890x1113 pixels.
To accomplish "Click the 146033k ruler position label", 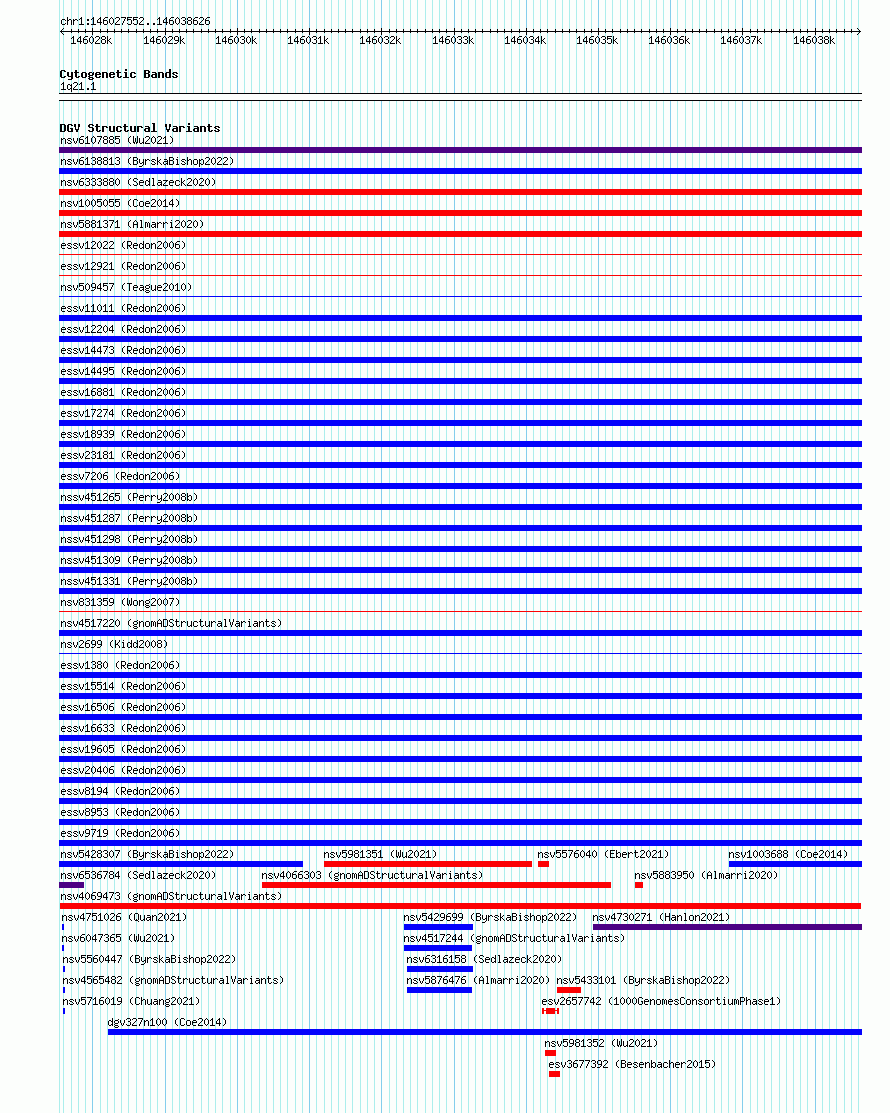I will [x=453, y=40].
